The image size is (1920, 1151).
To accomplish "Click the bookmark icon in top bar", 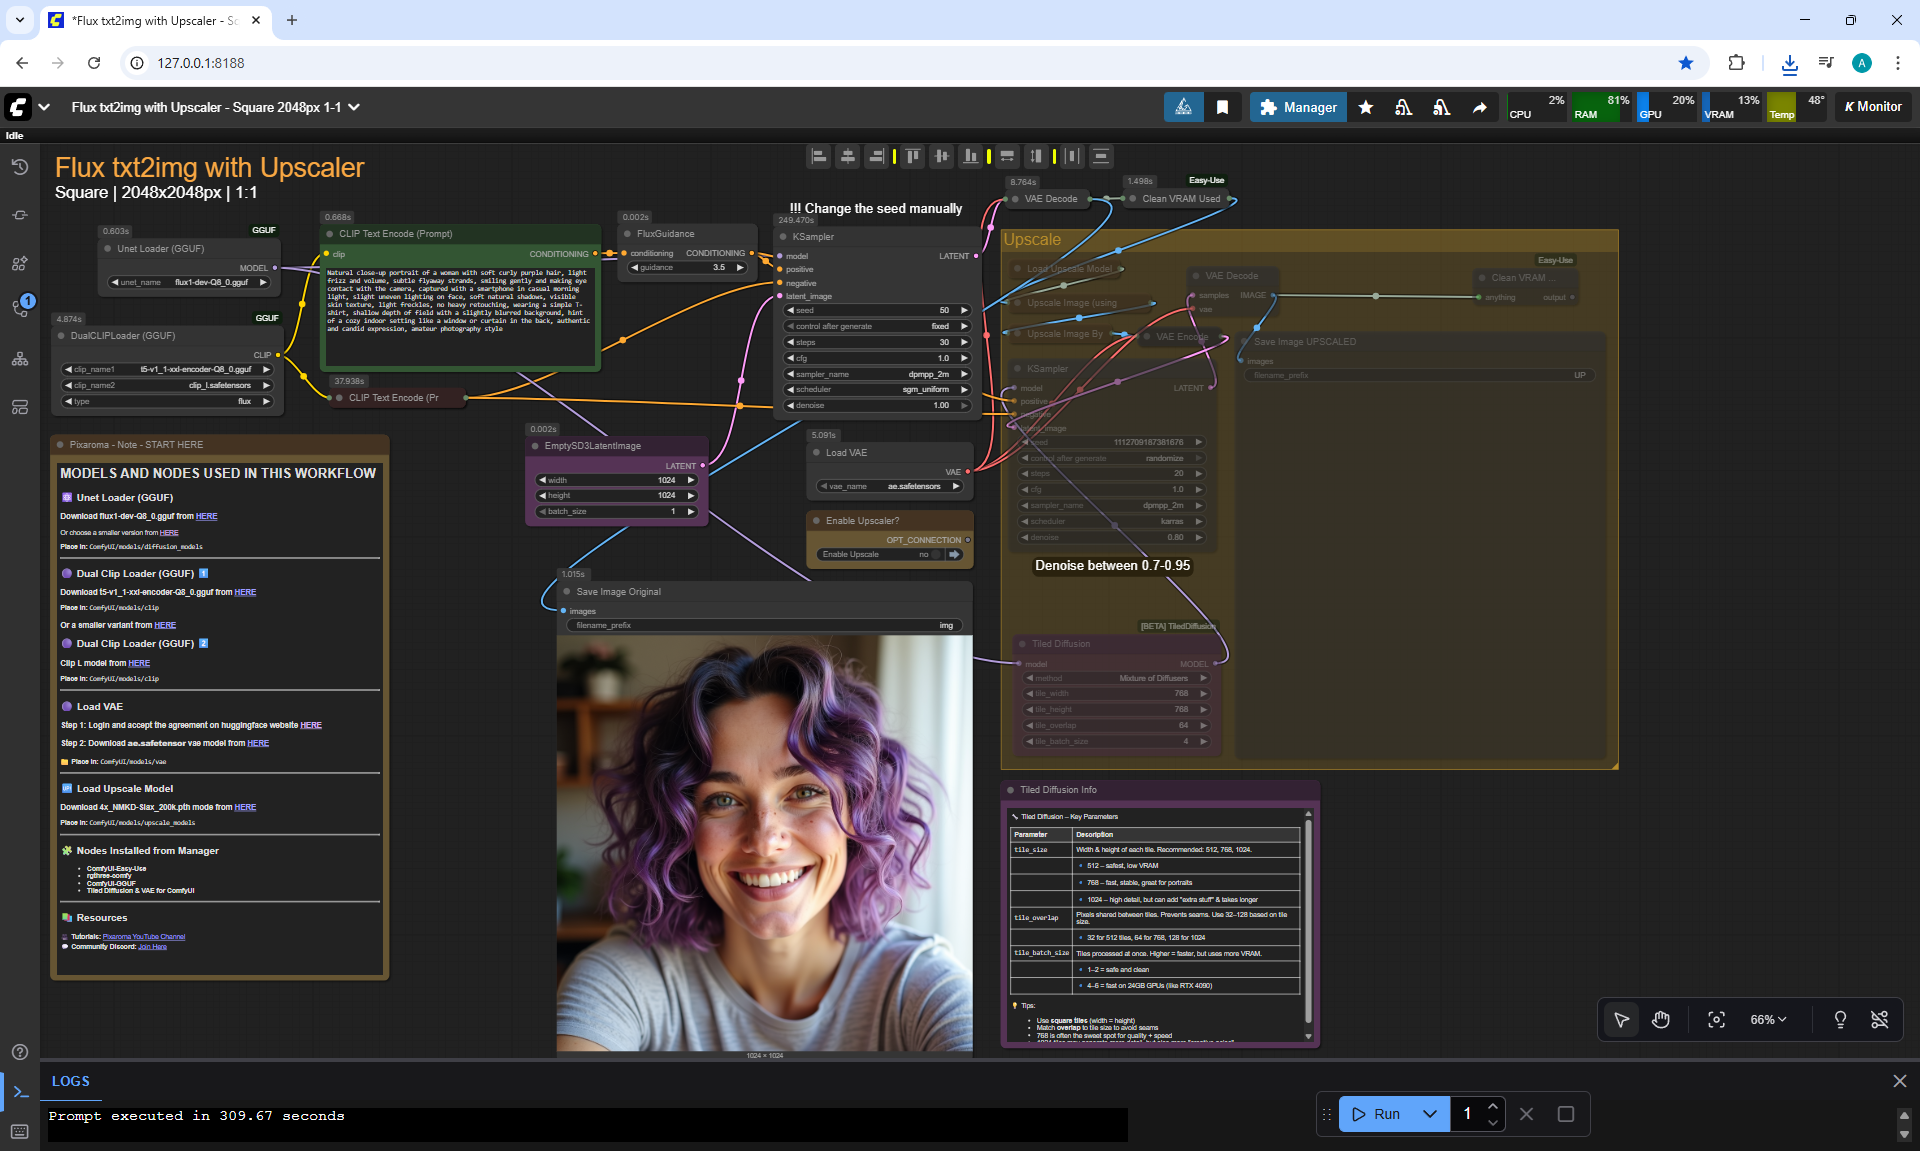I will [x=1222, y=107].
